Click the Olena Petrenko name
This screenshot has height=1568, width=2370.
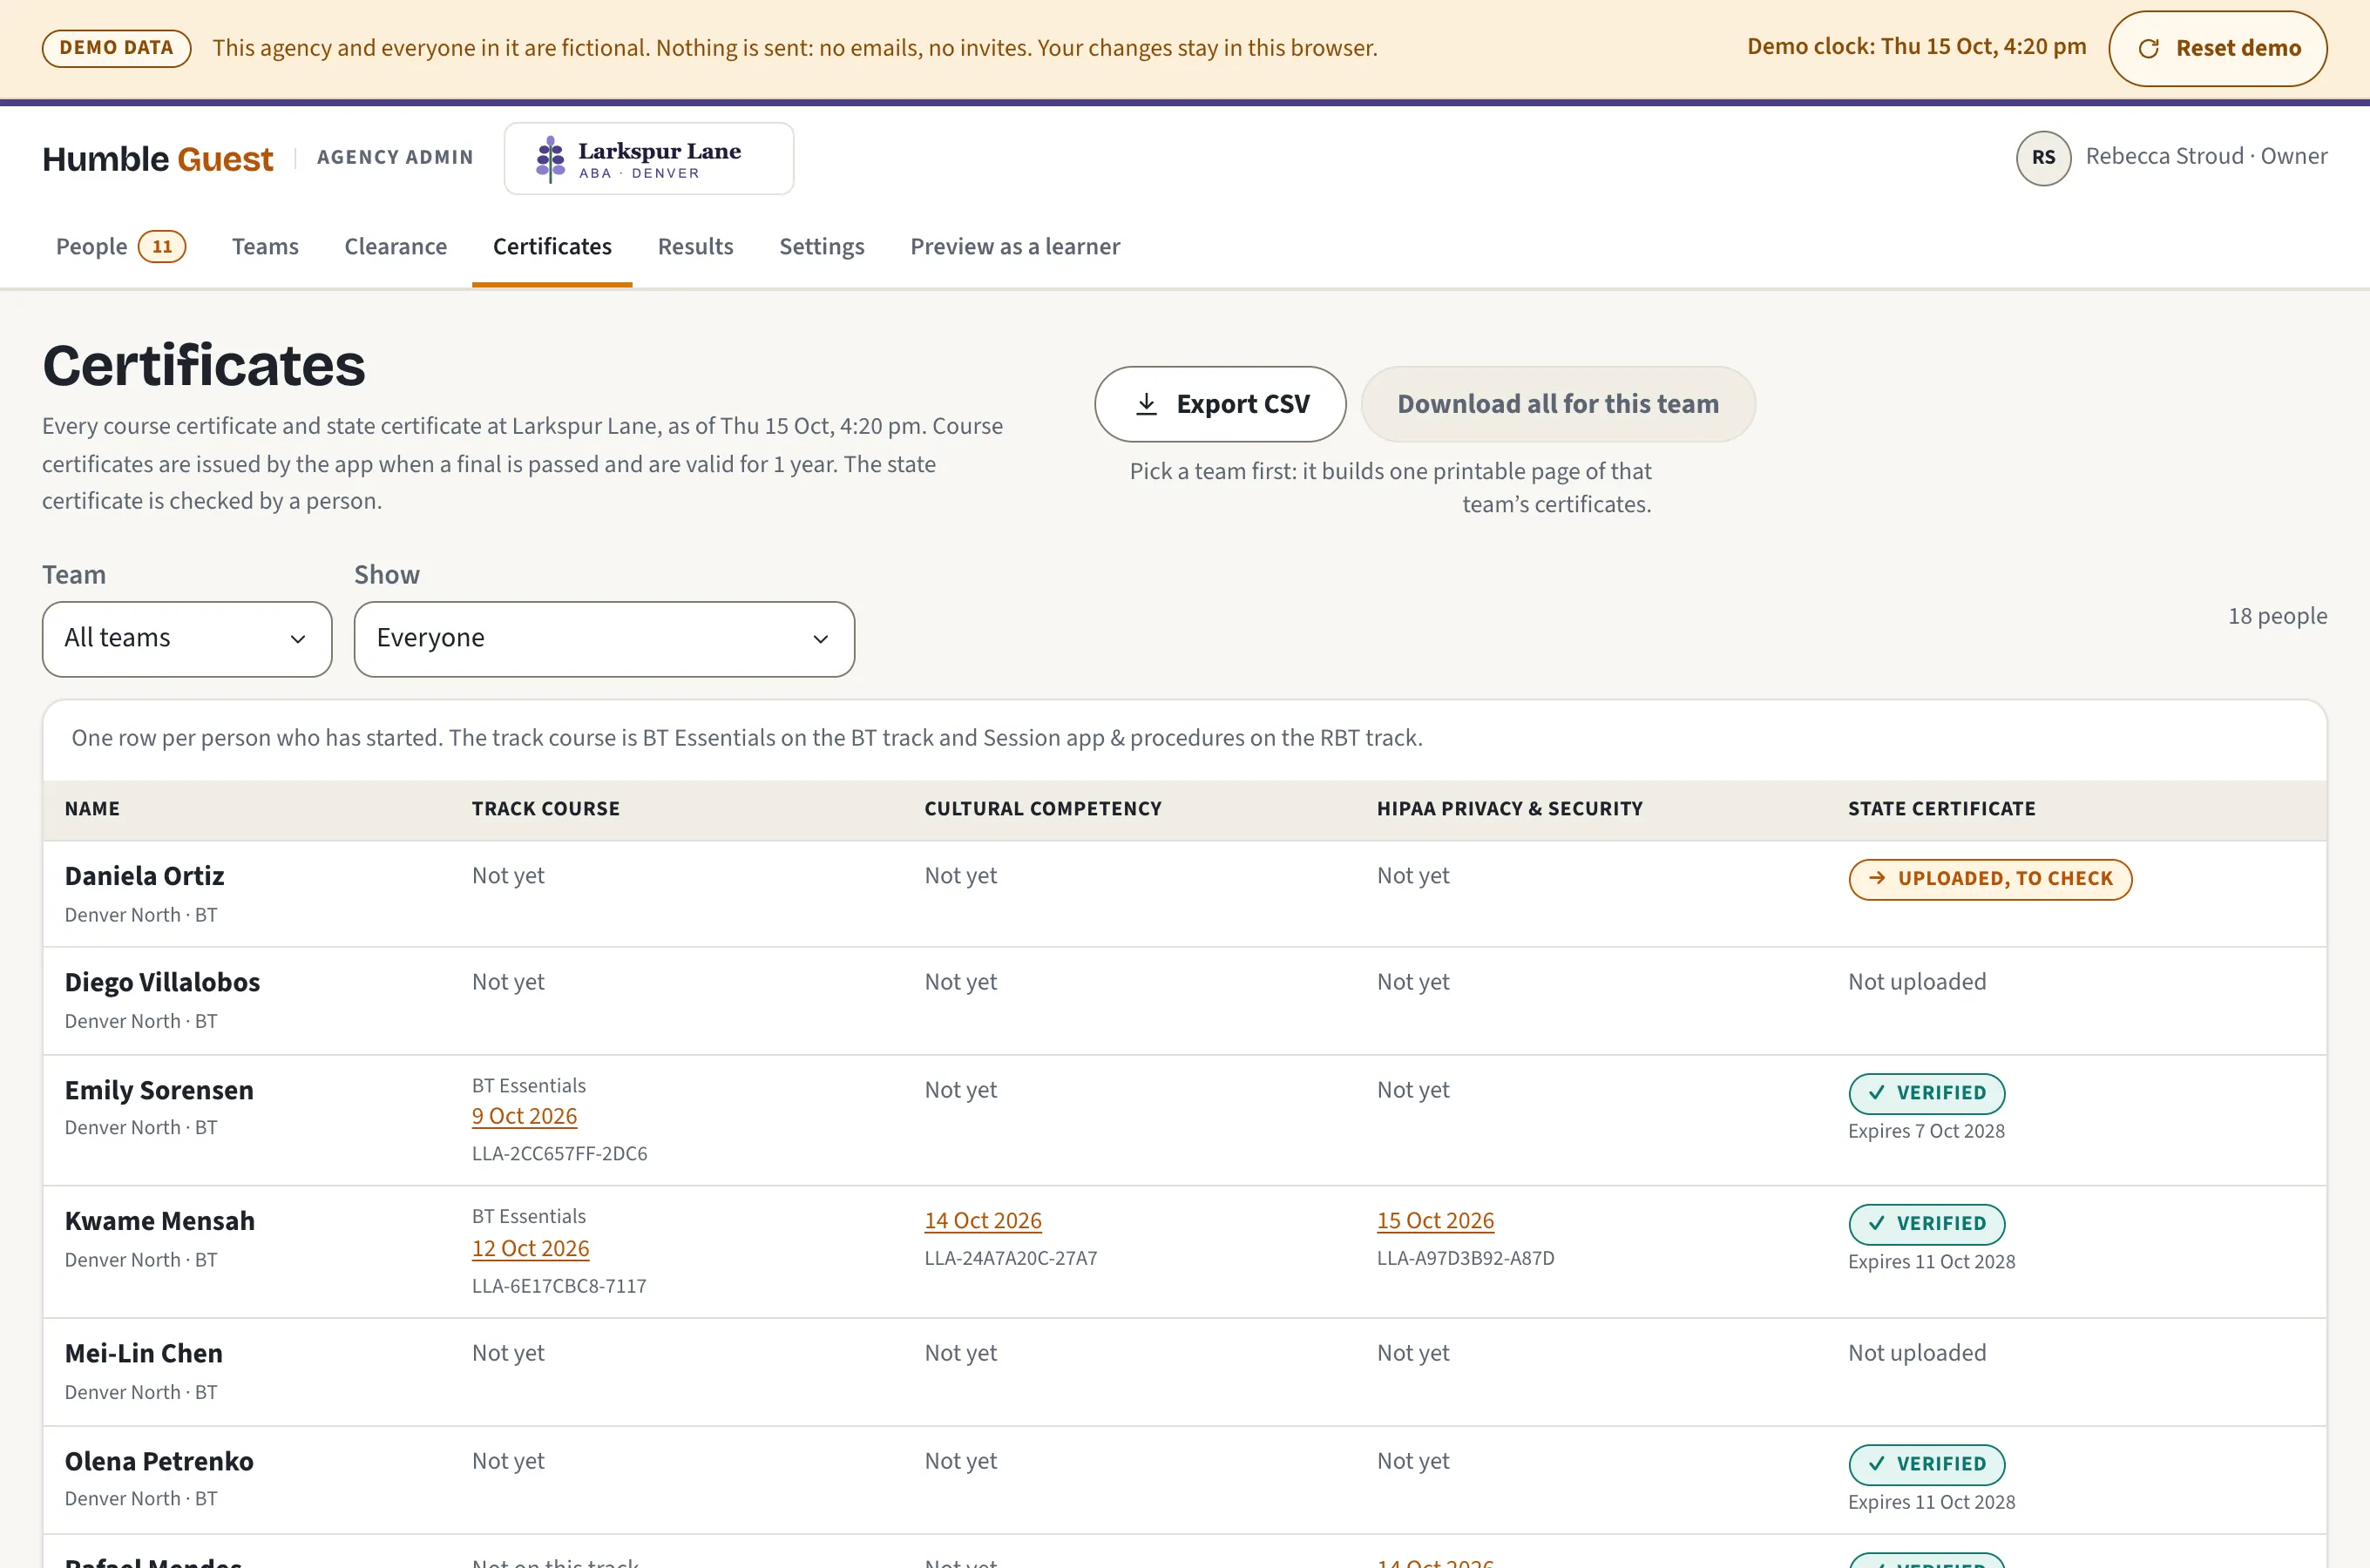(x=159, y=1461)
